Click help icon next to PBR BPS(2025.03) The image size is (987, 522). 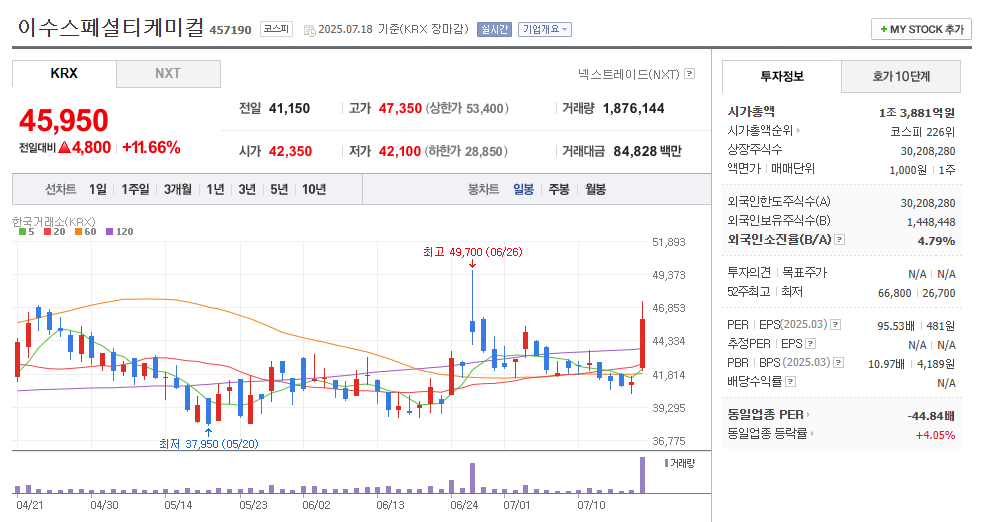tap(838, 362)
